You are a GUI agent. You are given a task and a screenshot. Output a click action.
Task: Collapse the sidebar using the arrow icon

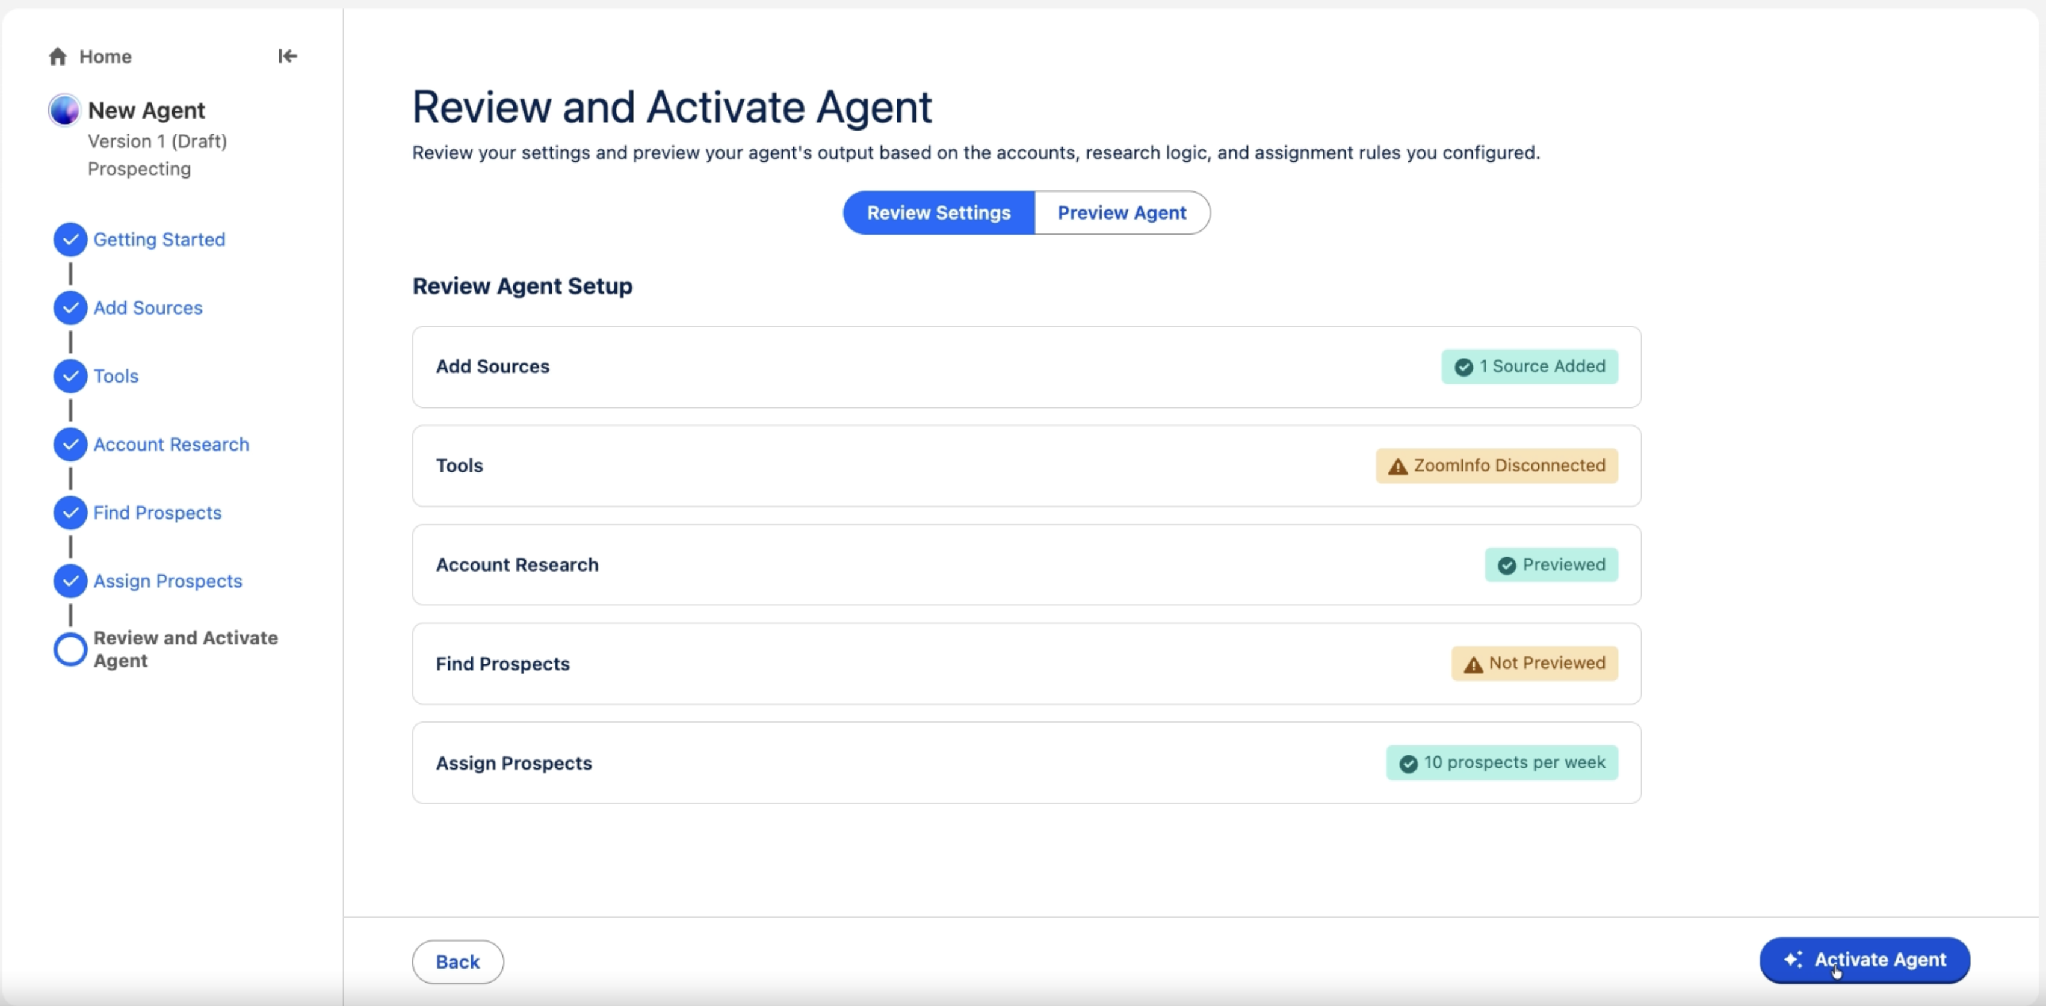coord(288,56)
